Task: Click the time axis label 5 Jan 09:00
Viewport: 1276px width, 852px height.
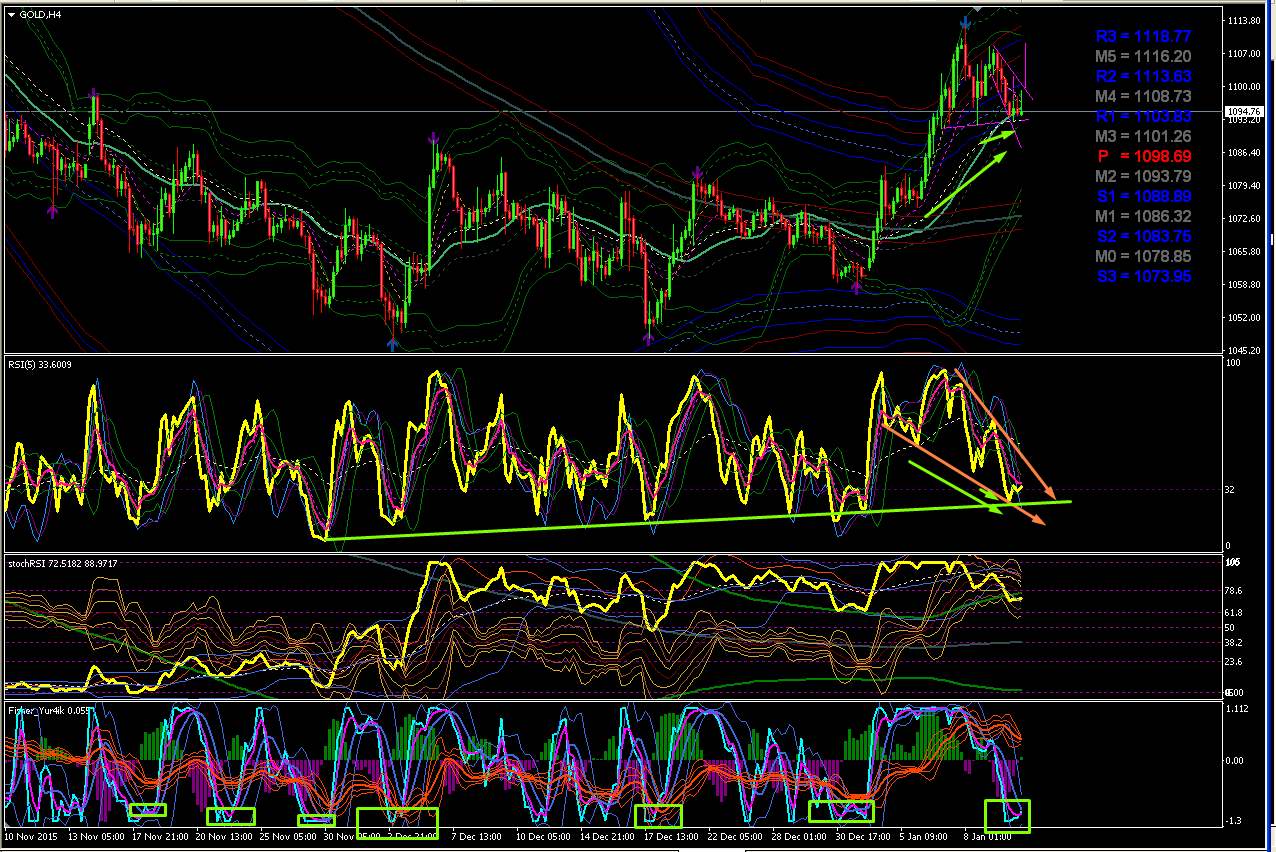Action: click(925, 834)
